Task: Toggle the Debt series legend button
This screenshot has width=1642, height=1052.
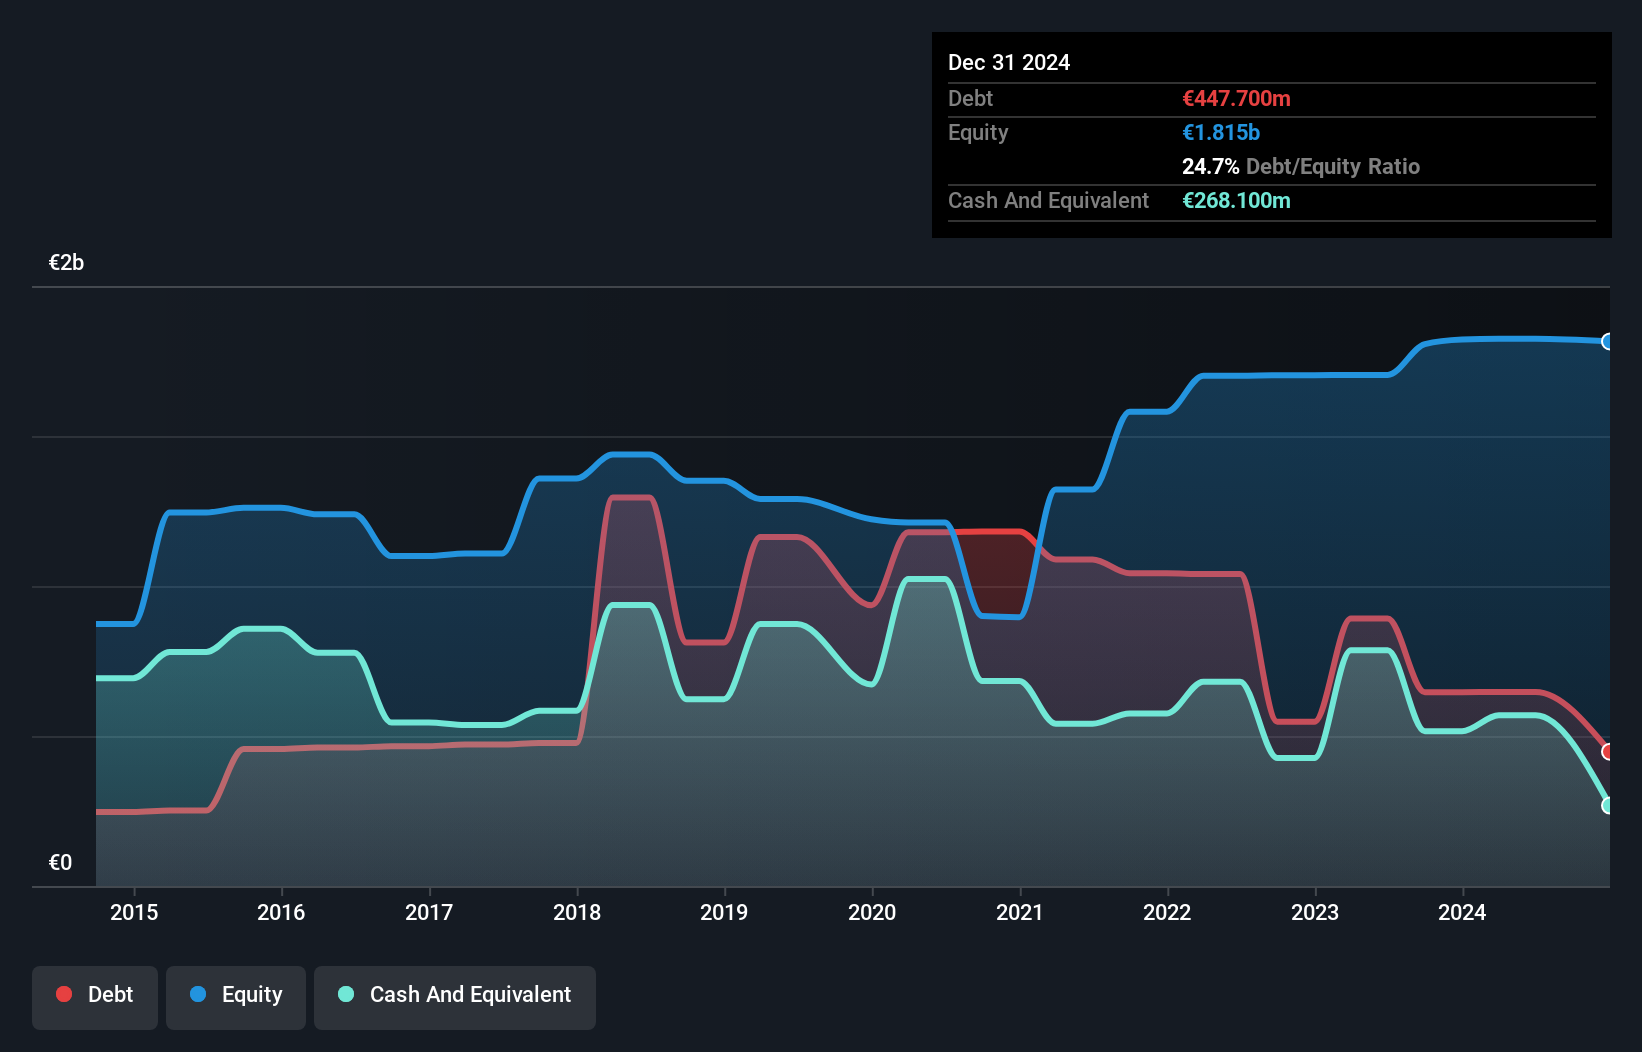Action: coord(95,997)
